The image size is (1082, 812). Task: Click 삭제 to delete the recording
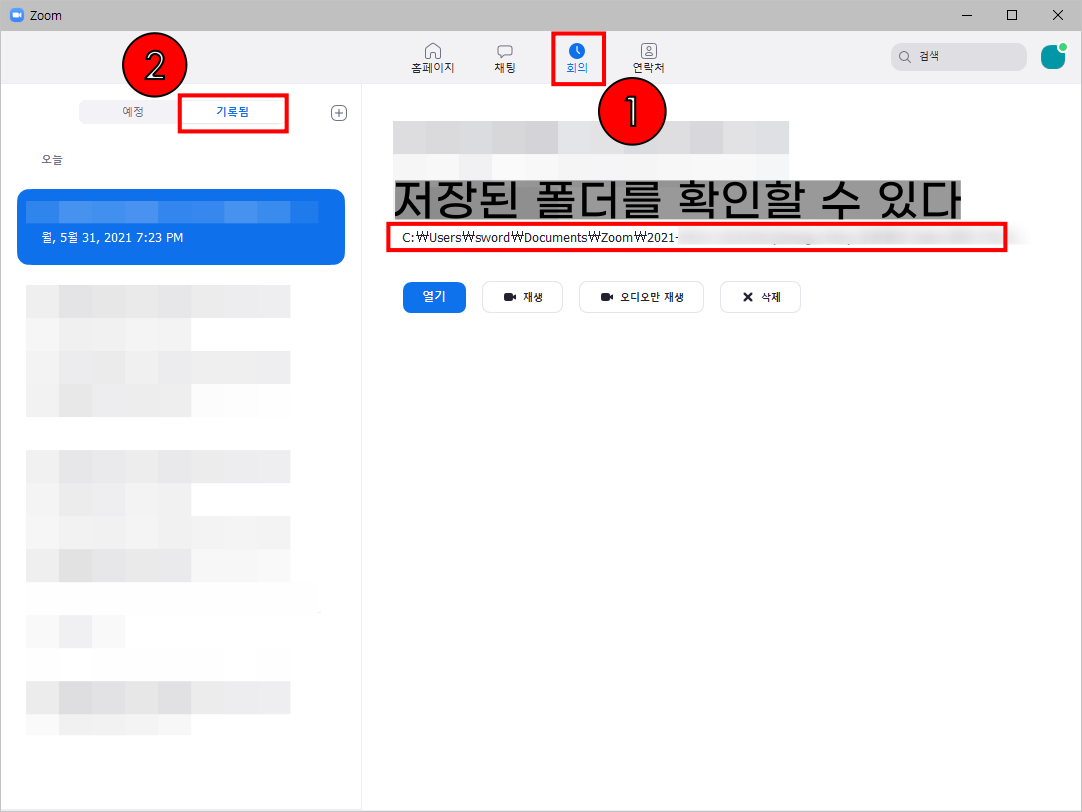(x=760, y=297)
